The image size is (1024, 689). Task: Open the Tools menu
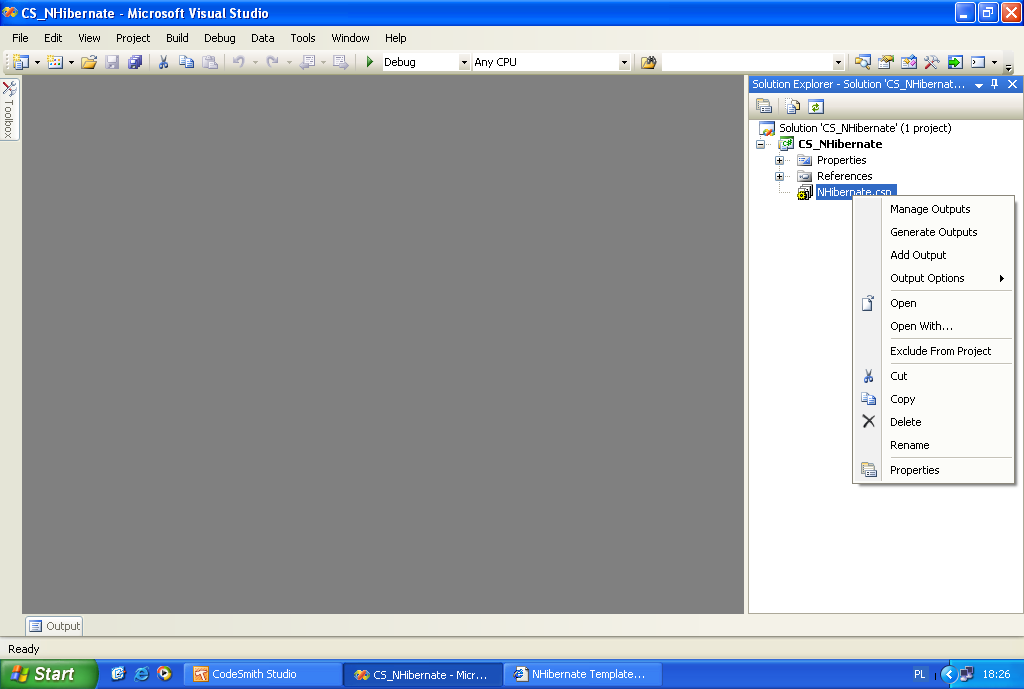[x=303, y=38]
